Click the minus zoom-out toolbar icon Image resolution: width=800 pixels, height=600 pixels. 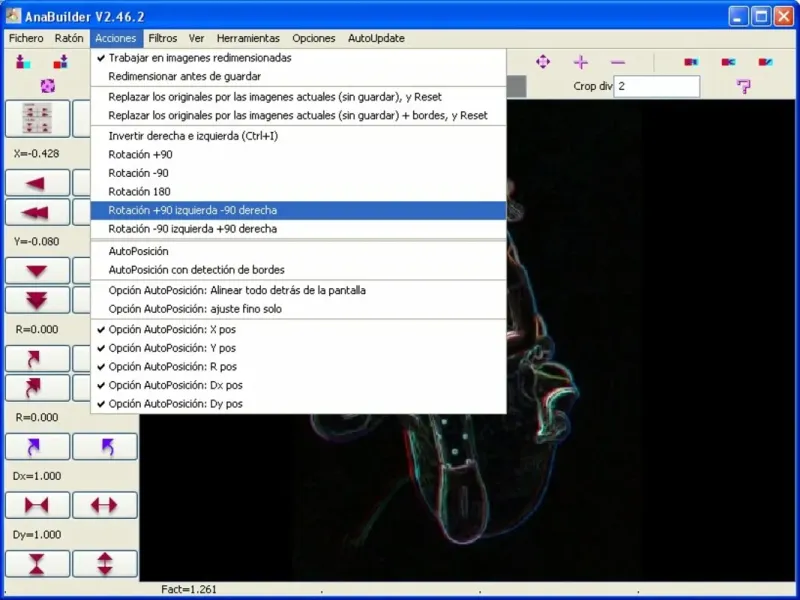[618, 62]
